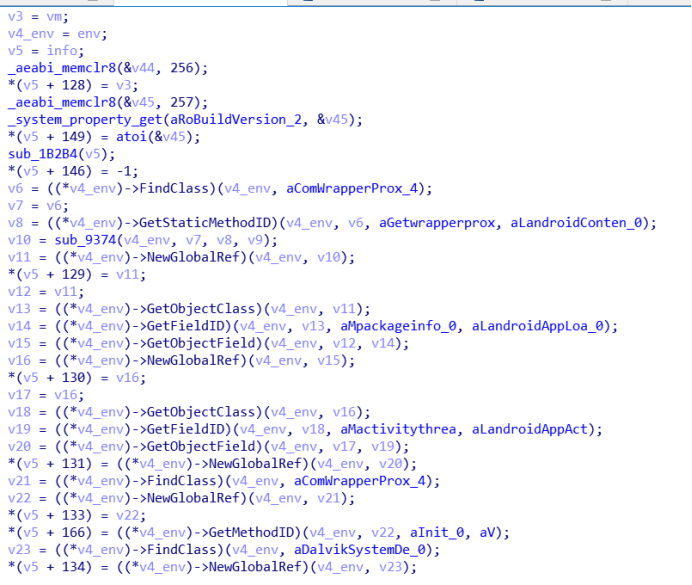Click the v9 argument of sub_9374
Image resolution: width=692 pixels, height=585 pixels.
click(x=256, y=240)
